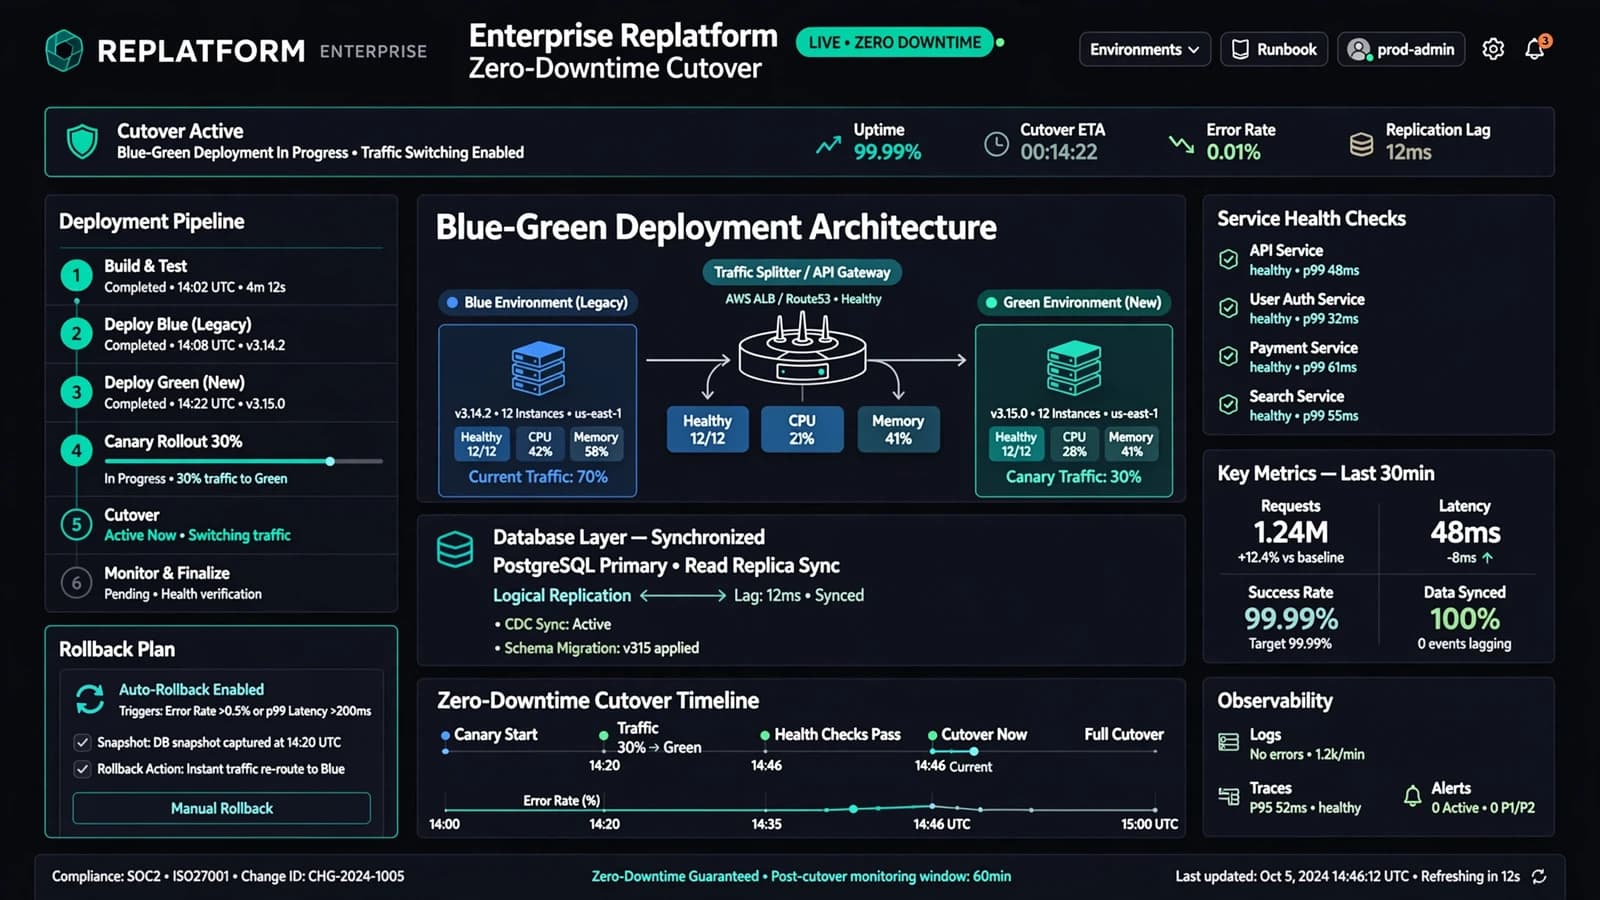
Task: Click the Traffic 30% → Green timeline marker
Action: click(603, 735)
